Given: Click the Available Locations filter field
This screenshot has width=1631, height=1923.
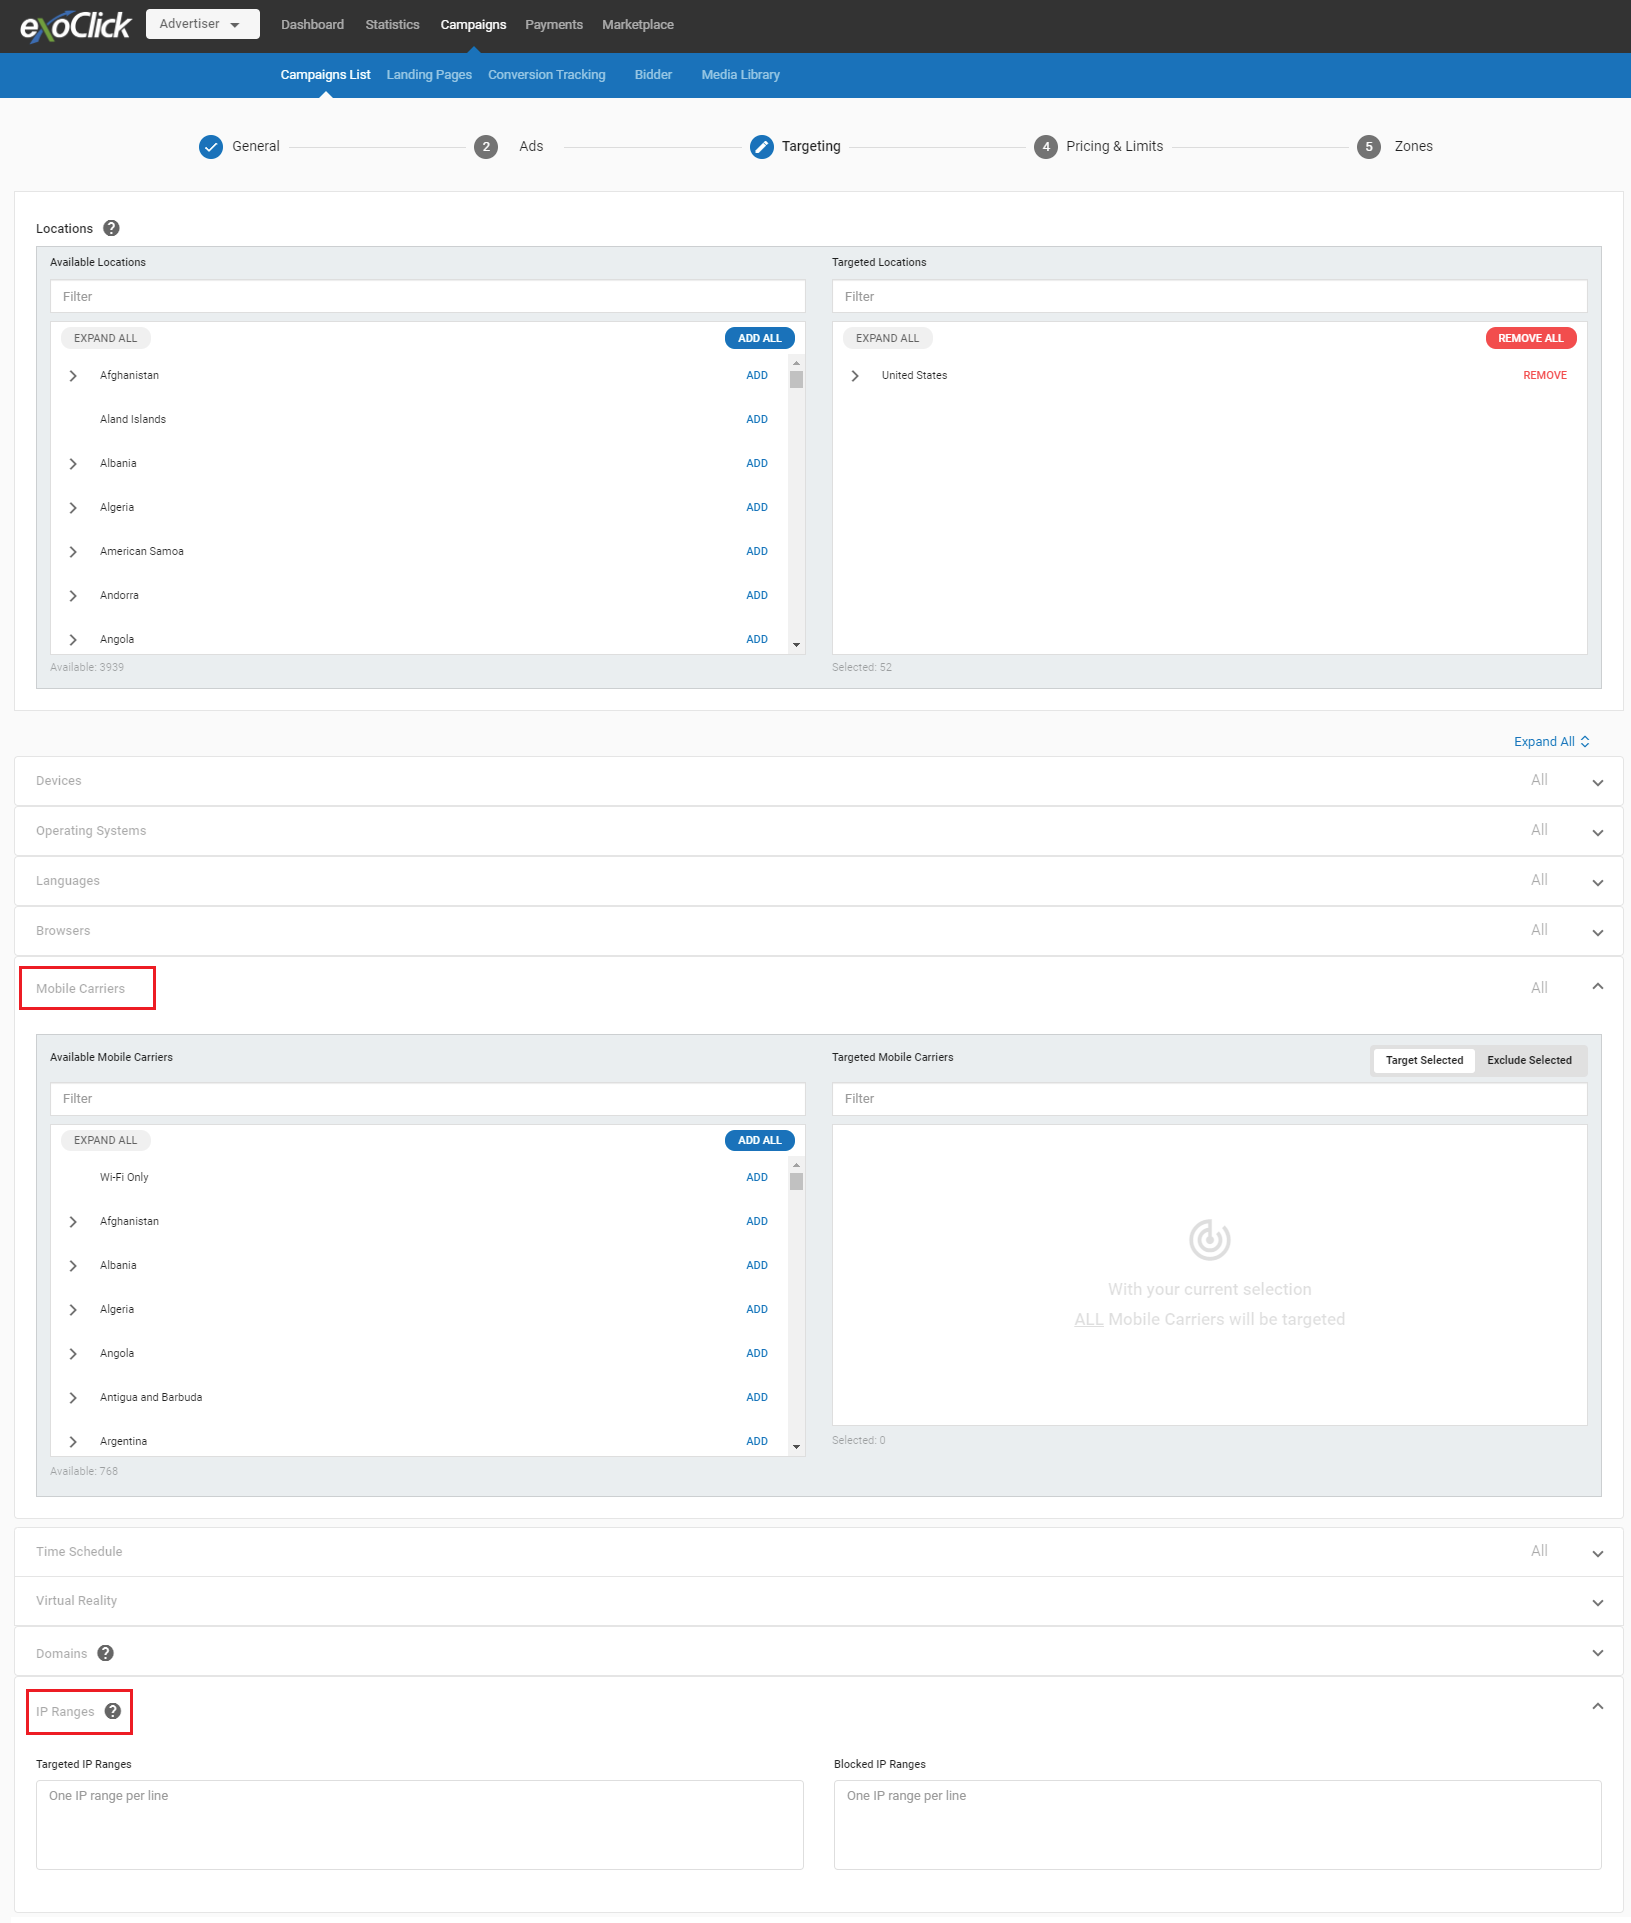Looking at the screenshot, I should 428,297.
